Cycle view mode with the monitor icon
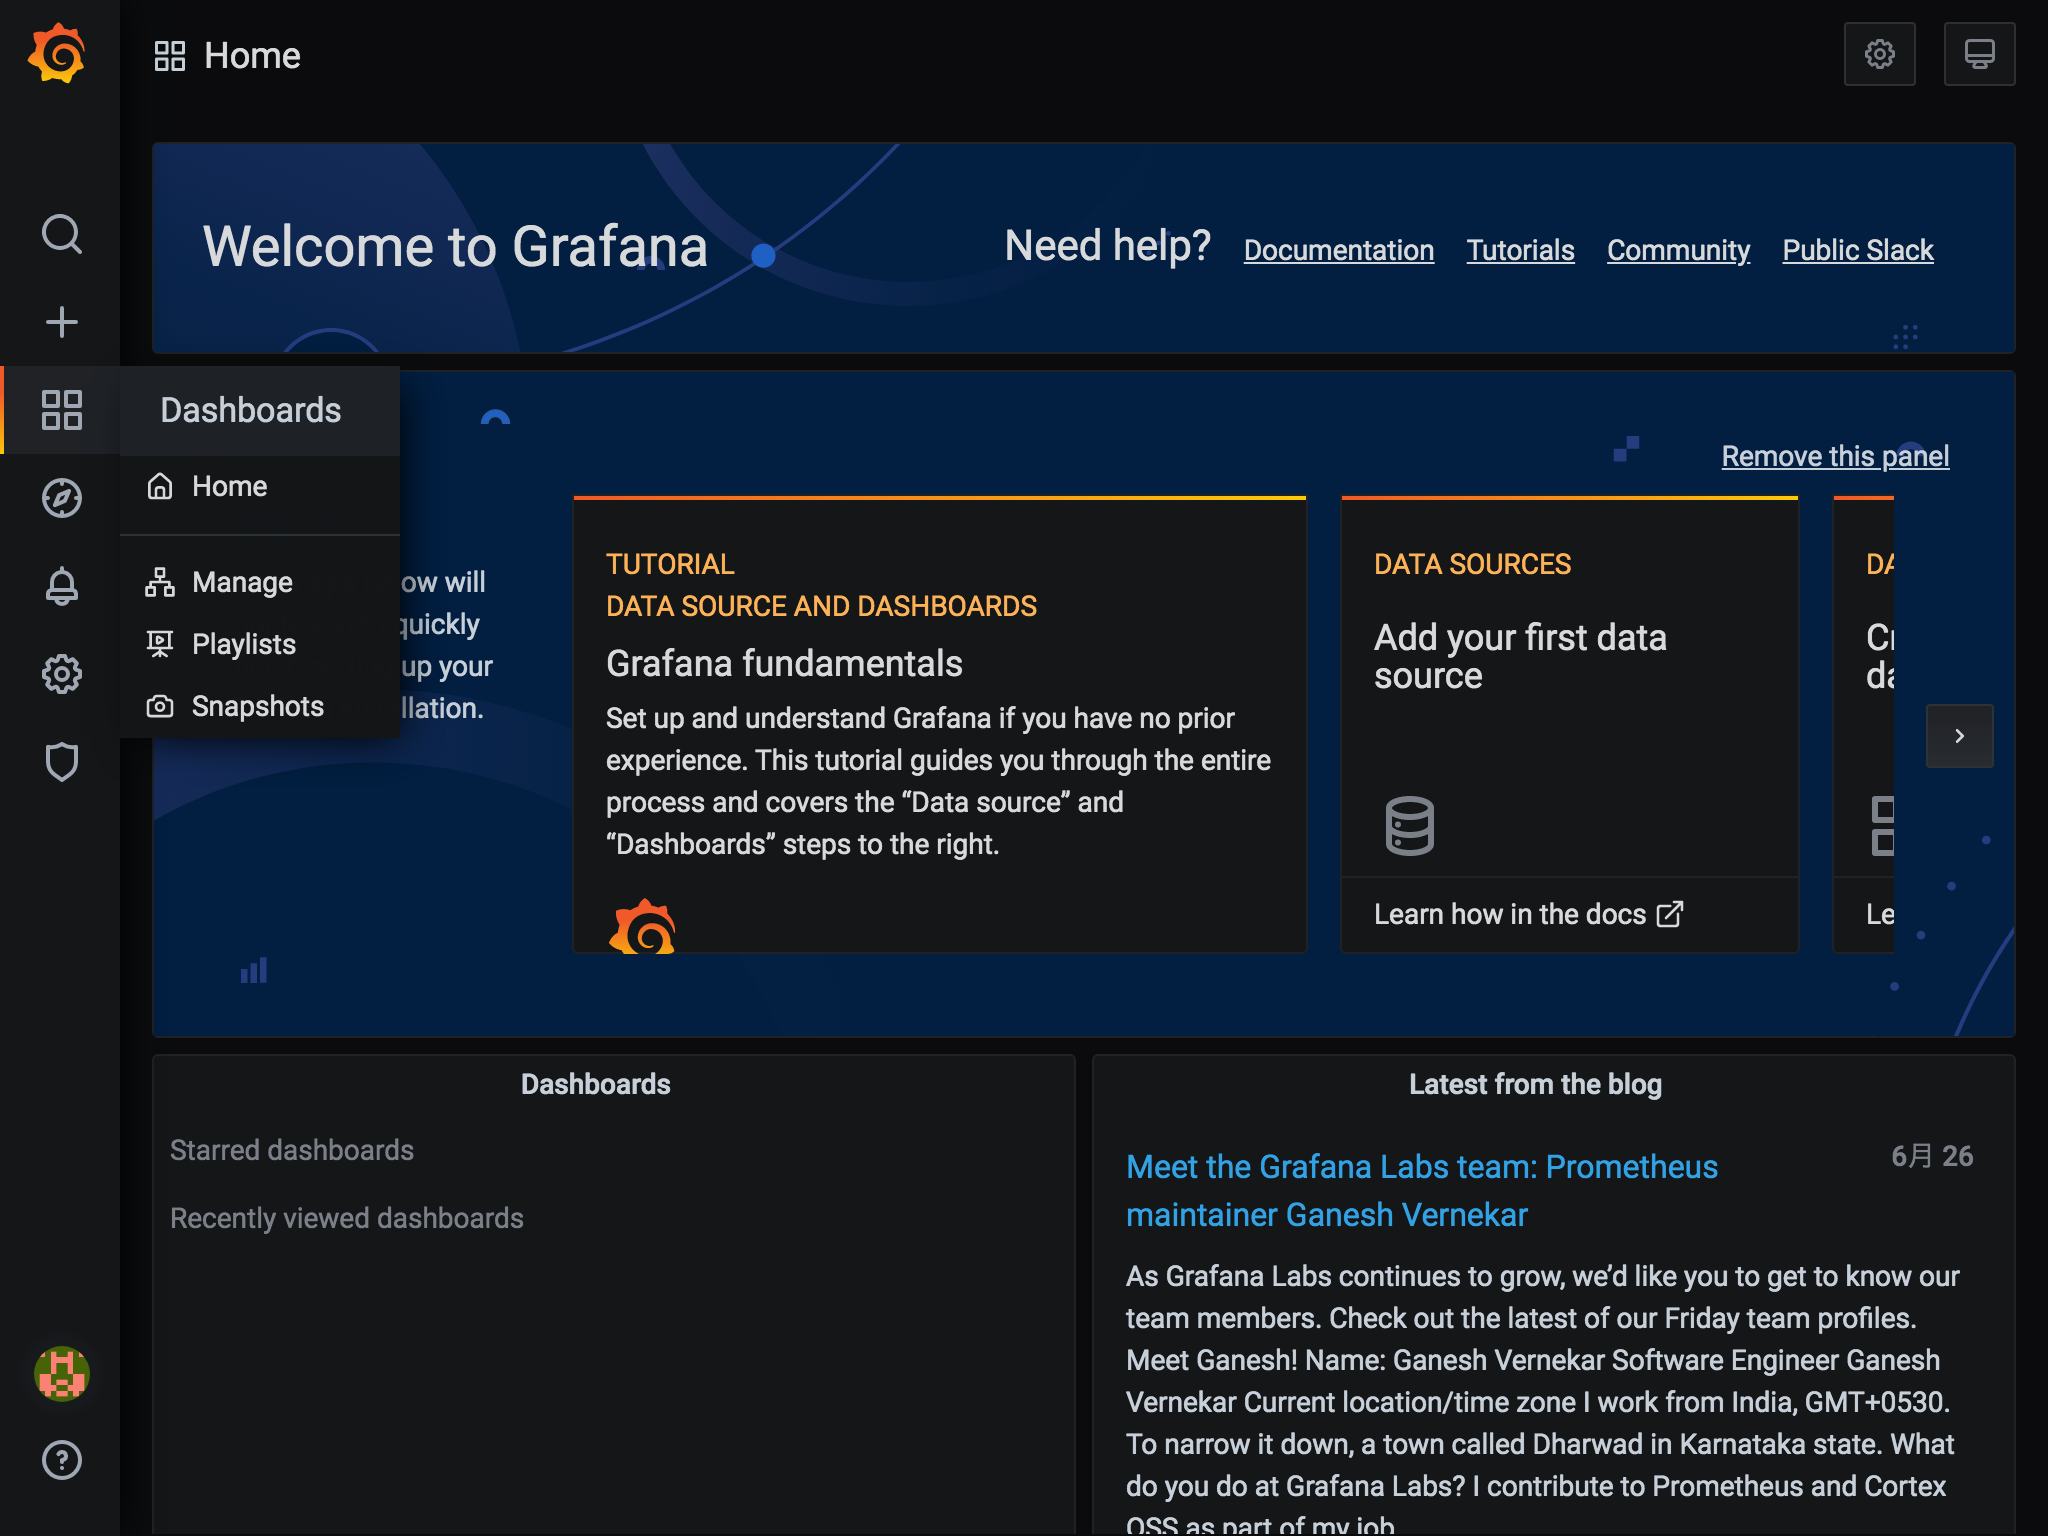 [1979, 54]
